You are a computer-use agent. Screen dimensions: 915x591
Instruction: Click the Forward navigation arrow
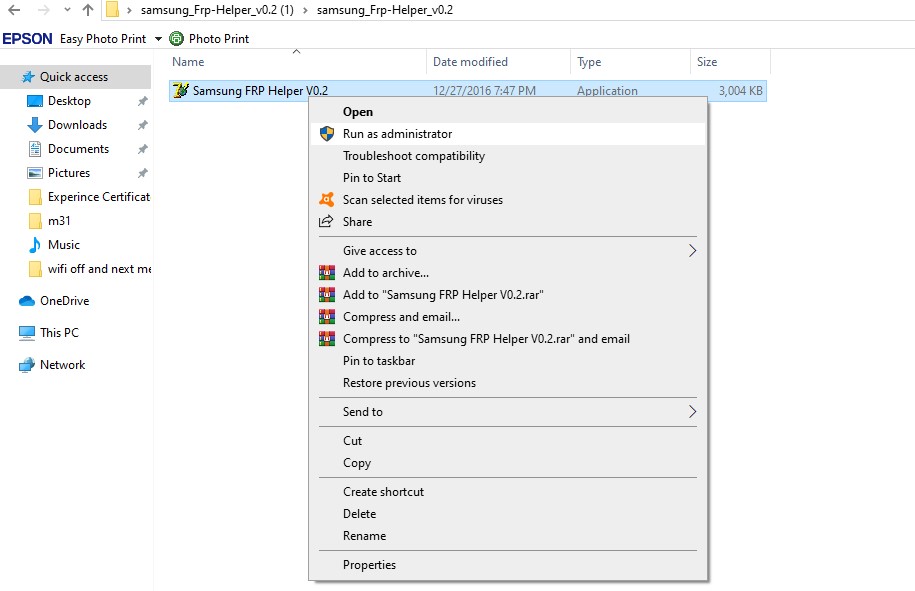(x=43, y=10)
